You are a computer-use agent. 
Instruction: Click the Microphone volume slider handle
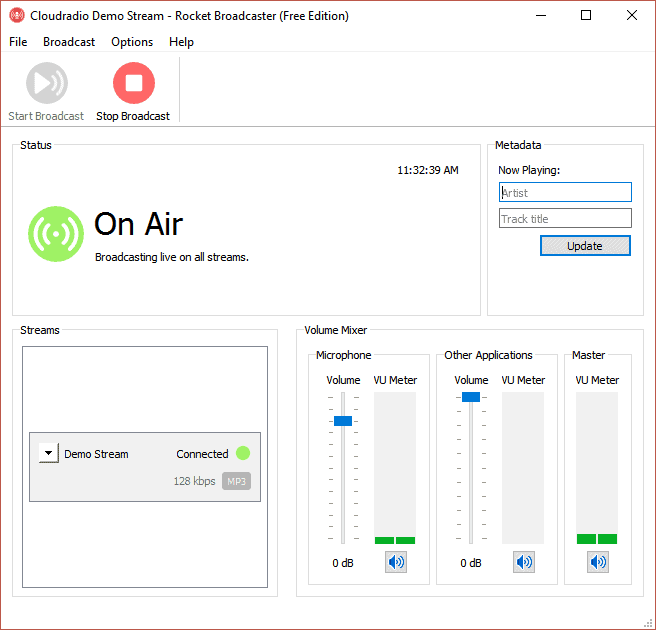[x=343, y=421]
